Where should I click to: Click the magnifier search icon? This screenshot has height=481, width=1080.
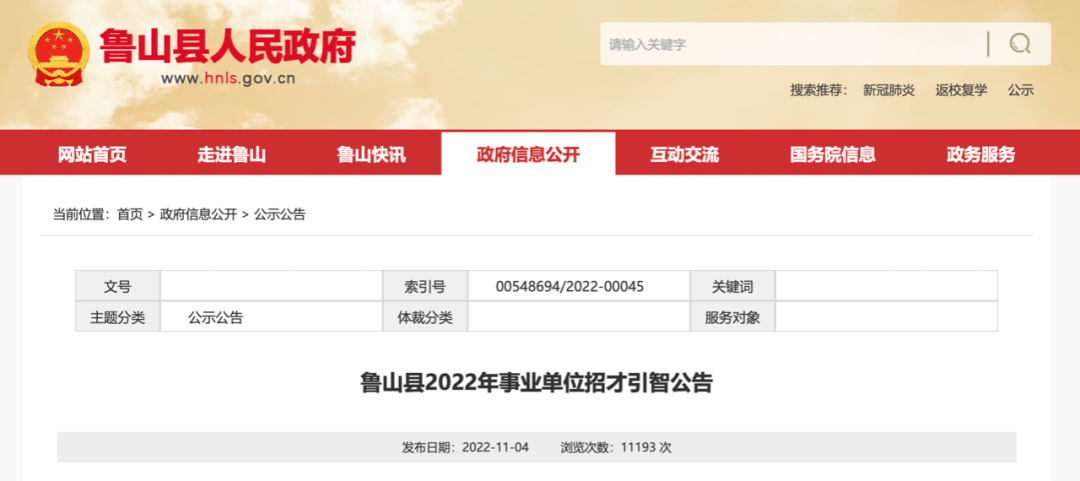1020,44
